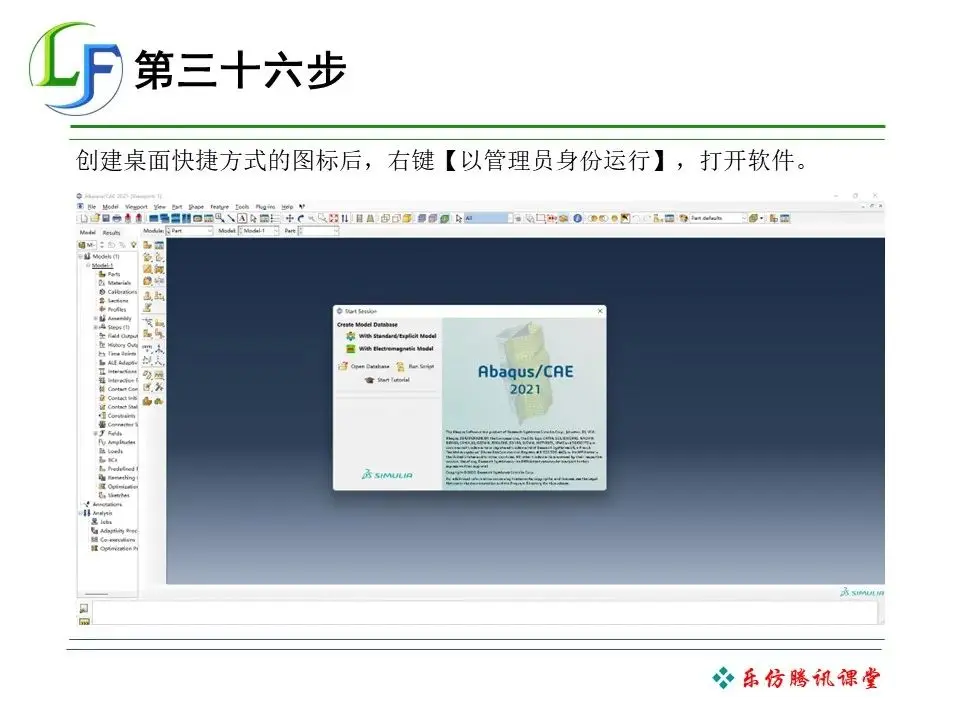Click the model tree light bulb icon
Screen dimensions: 960x720
pos(133,245)
